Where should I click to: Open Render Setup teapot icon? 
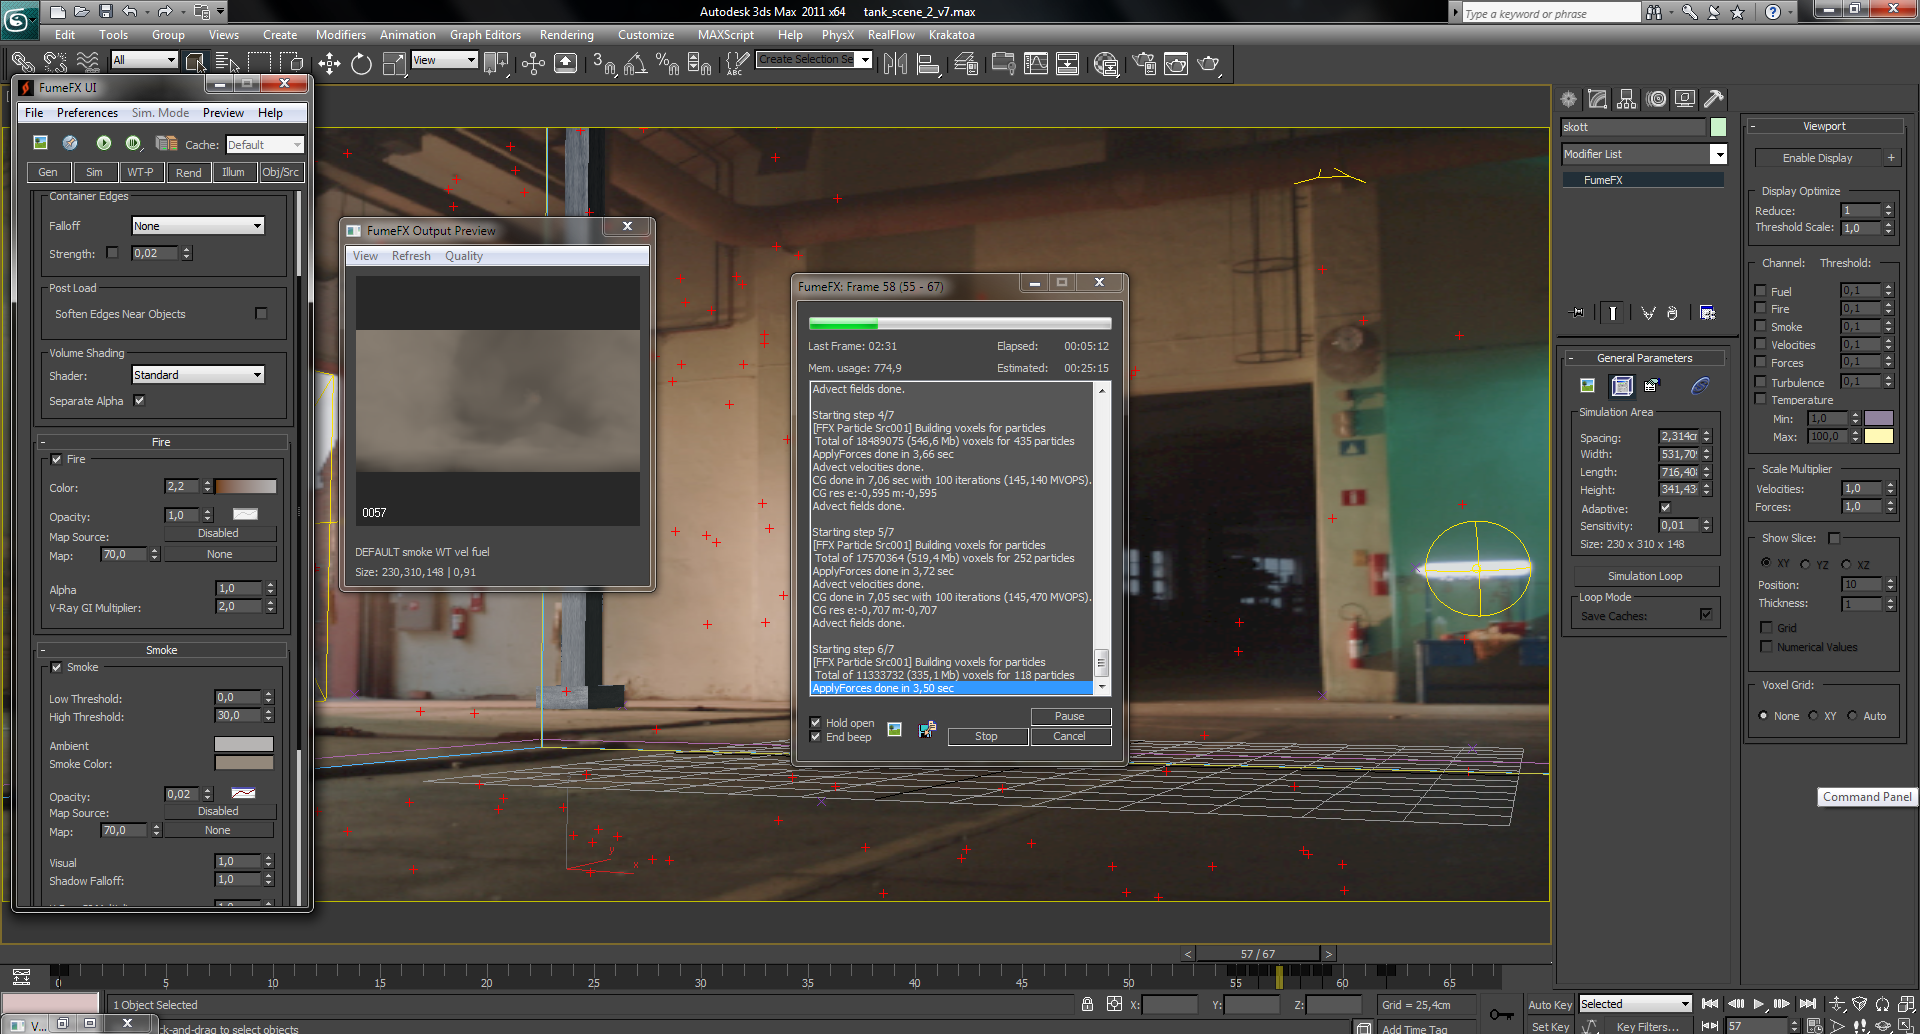(1144, 64)
